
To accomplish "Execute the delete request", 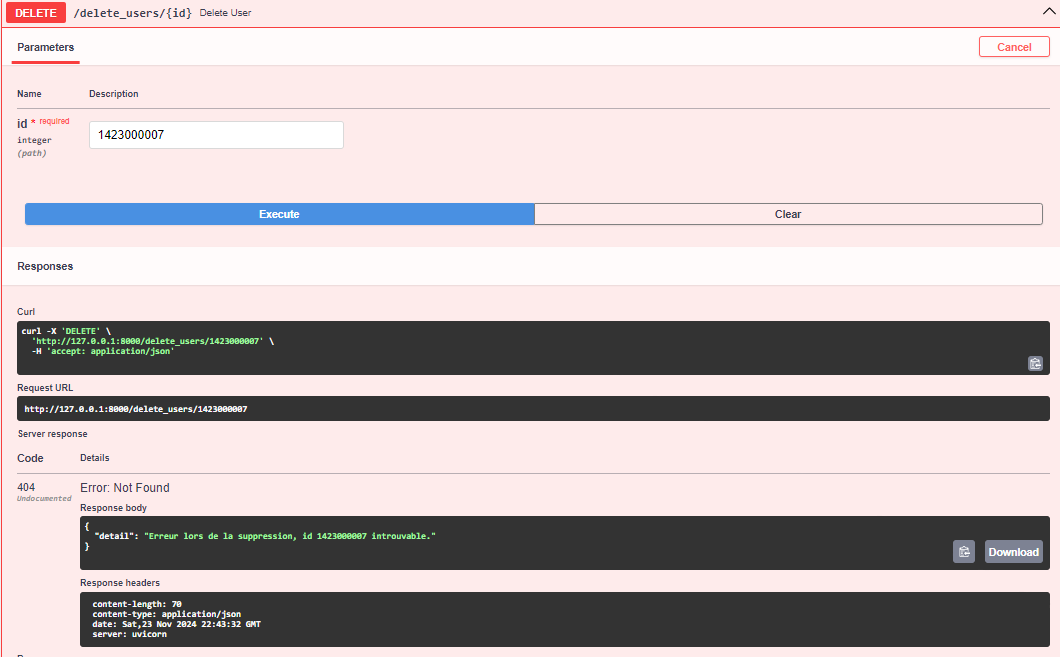I will click(279, 213).
